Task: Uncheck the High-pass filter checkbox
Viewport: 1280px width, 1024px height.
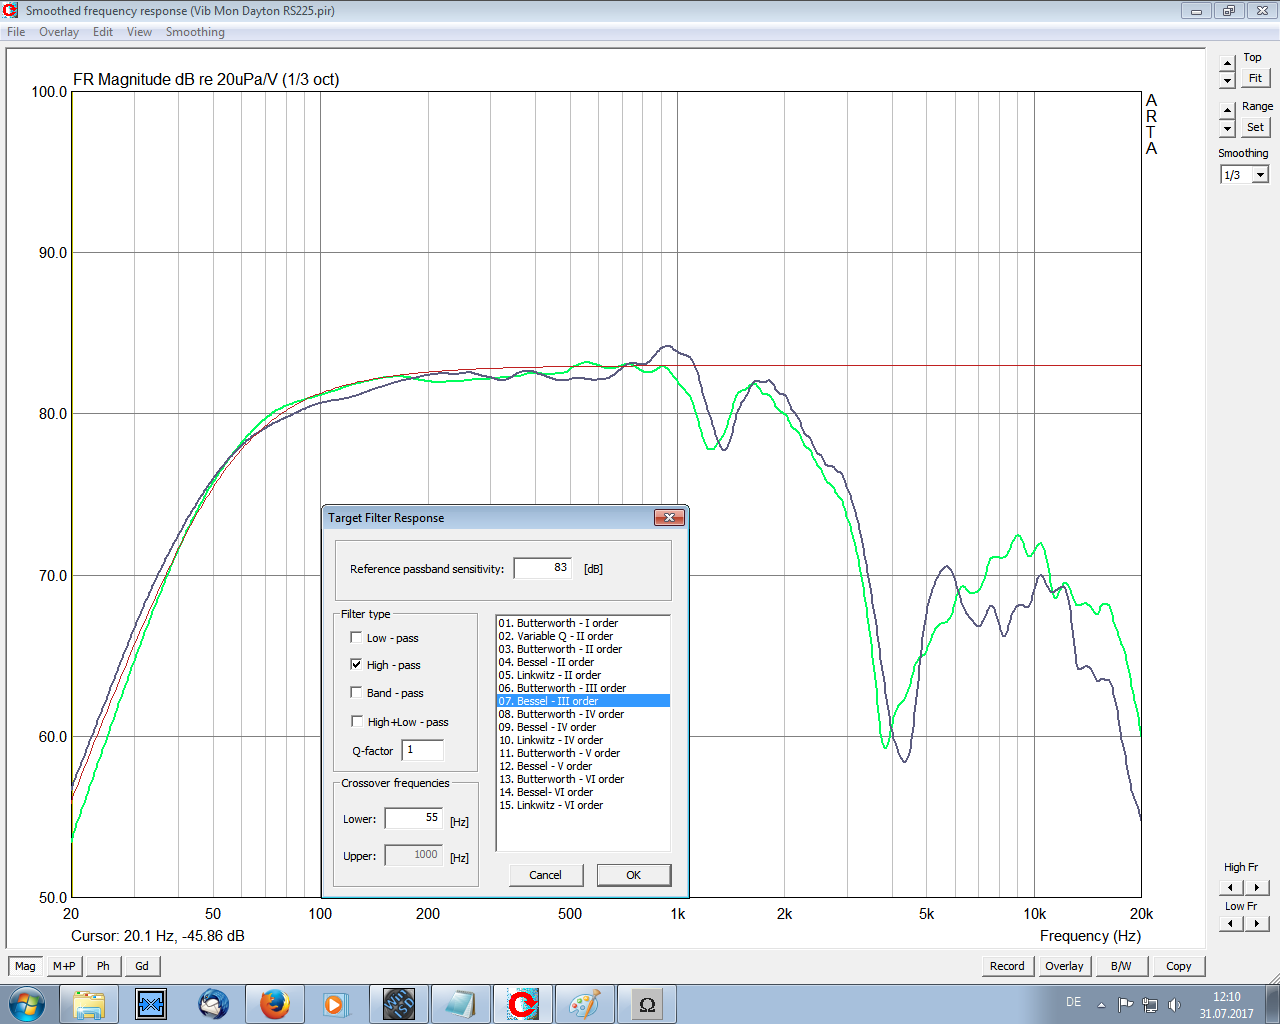Action: (356, 665)
